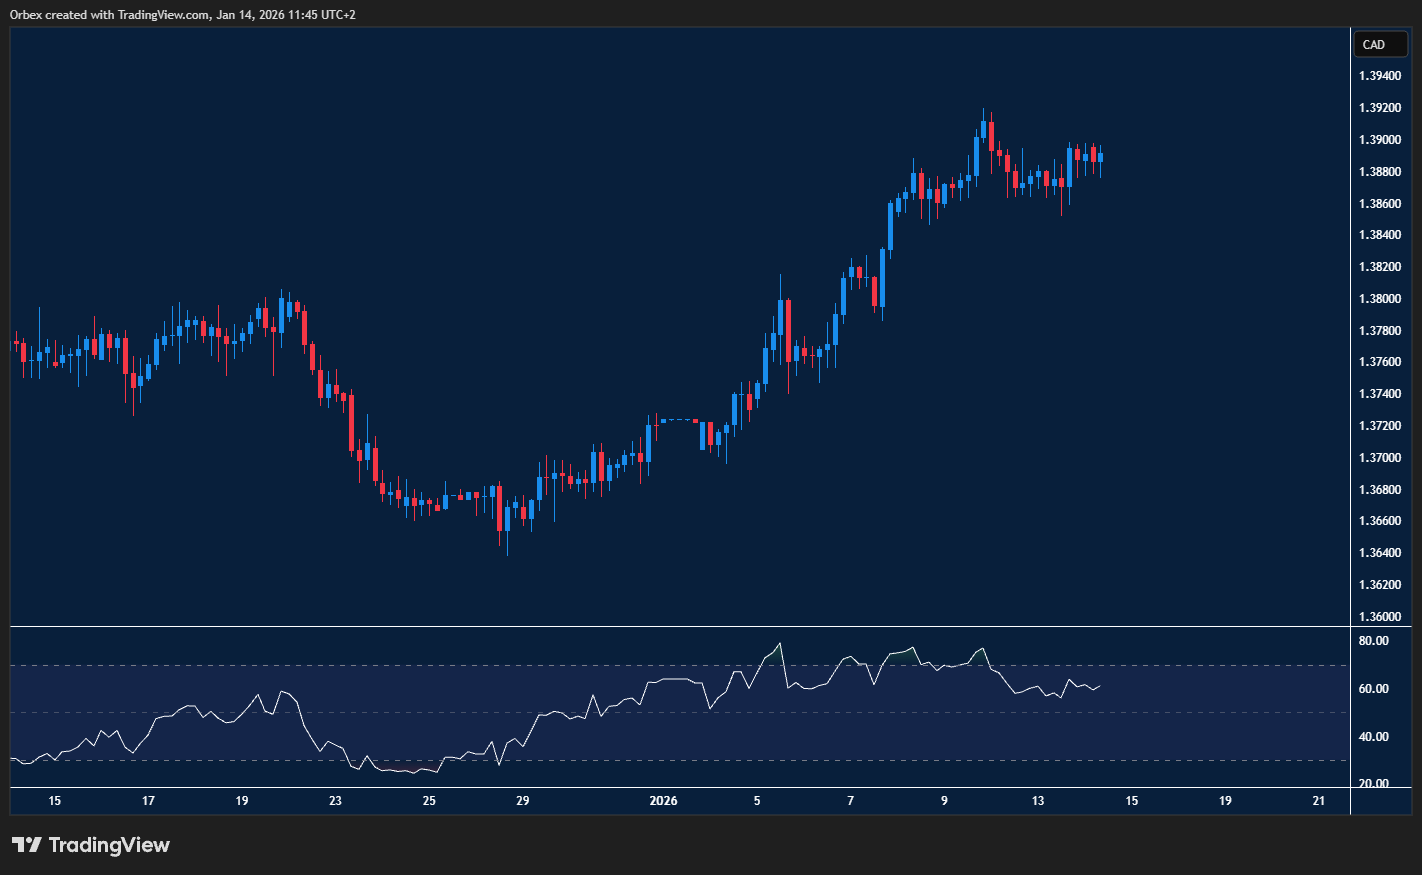Select the dashed gap line near 1.37200
This screenshot has height=875, width=1422.
[678, 421]
